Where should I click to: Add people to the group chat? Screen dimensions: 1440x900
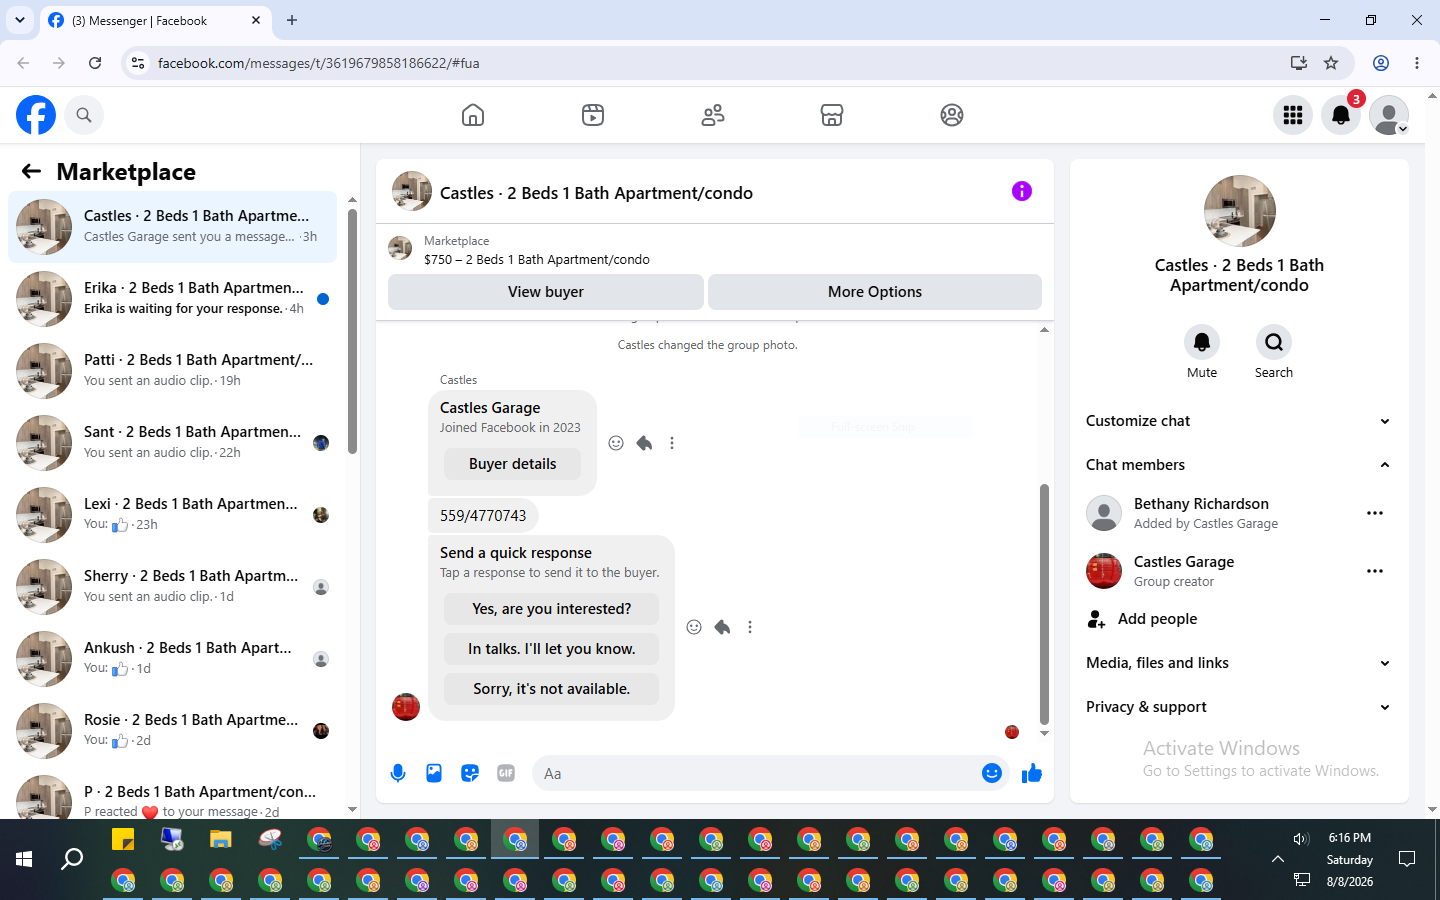[1240, 619]
